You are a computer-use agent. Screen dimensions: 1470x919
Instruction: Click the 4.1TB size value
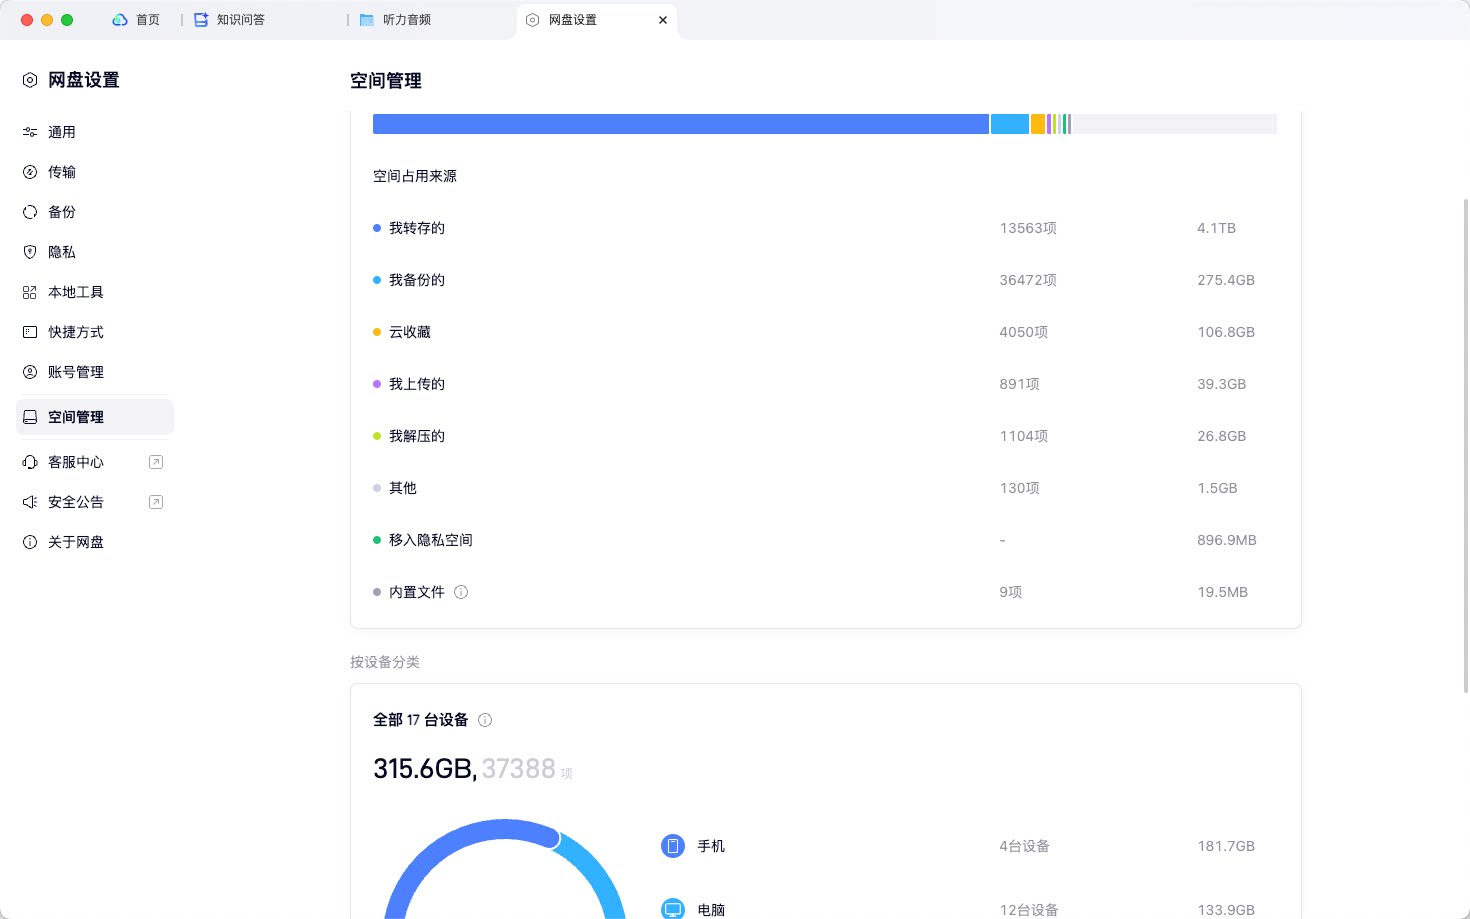[x=1217, y=228]
